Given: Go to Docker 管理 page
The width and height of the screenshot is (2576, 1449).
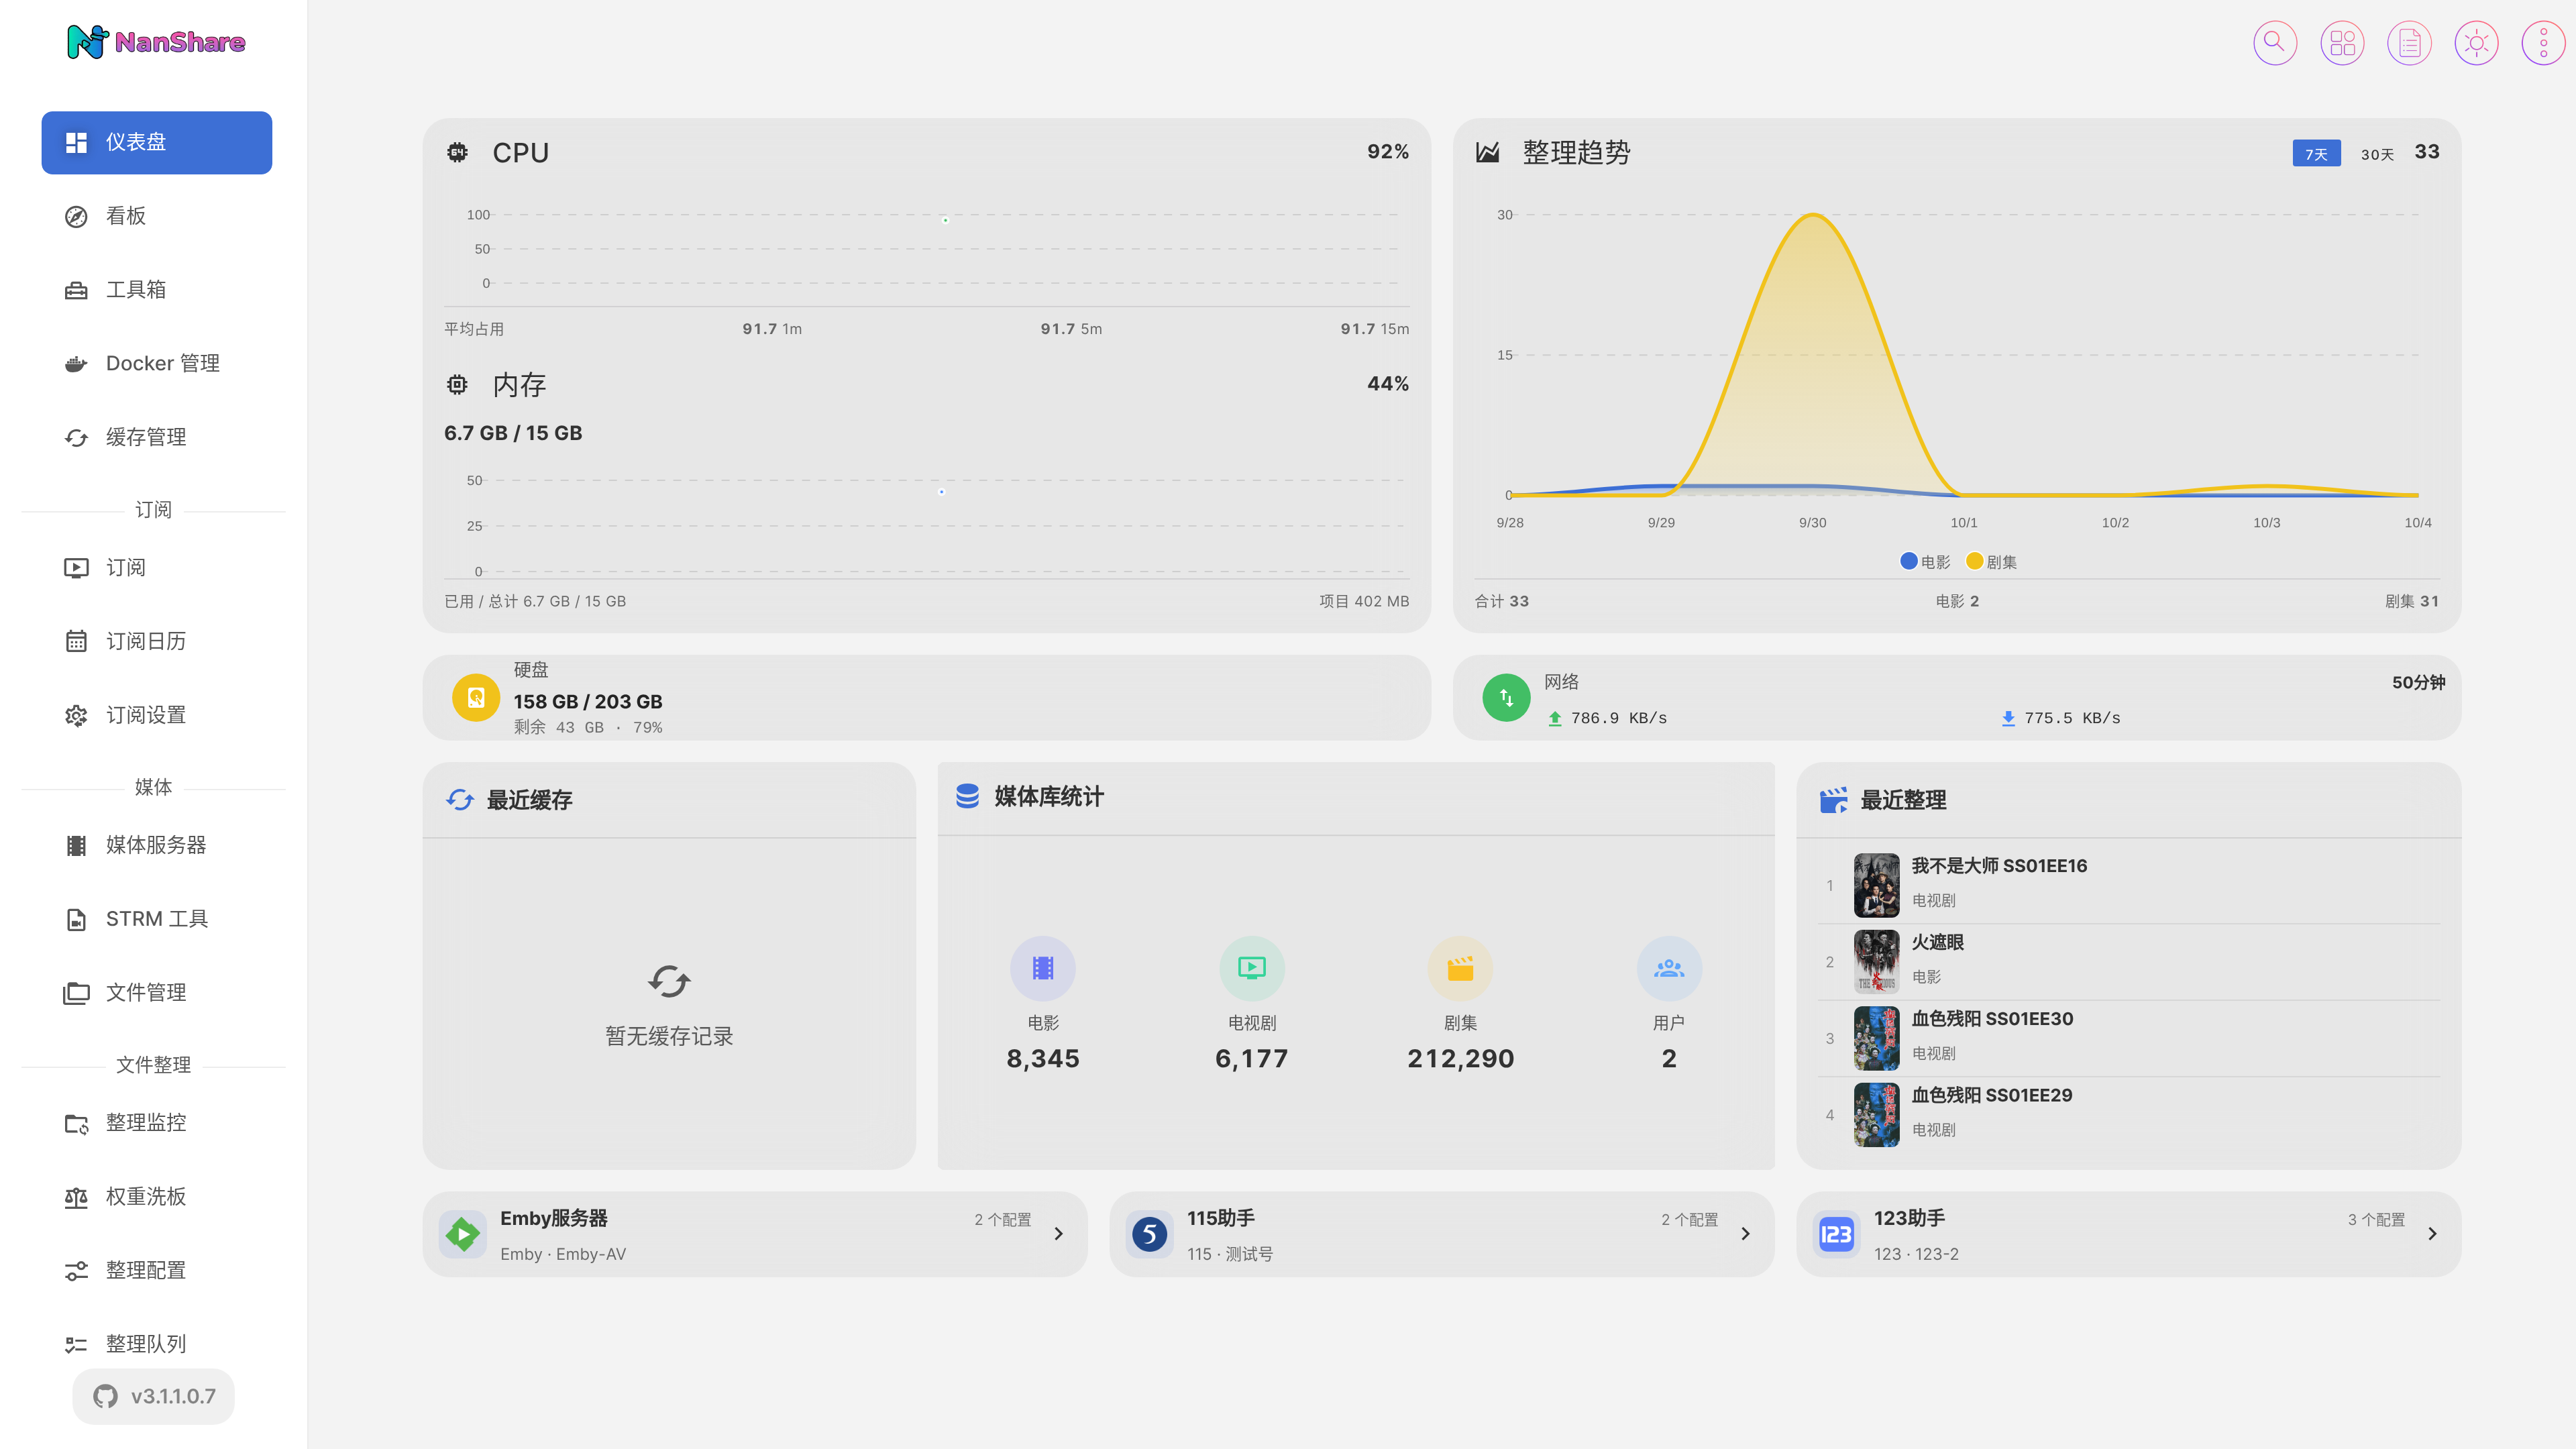Looking at the screenshot, I should [157, 364].
